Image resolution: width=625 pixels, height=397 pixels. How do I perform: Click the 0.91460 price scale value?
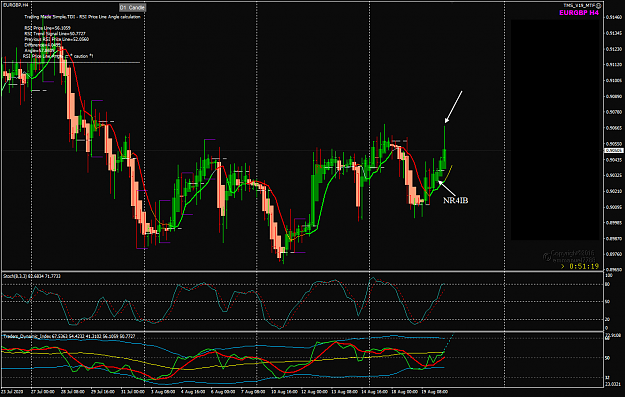614,17
